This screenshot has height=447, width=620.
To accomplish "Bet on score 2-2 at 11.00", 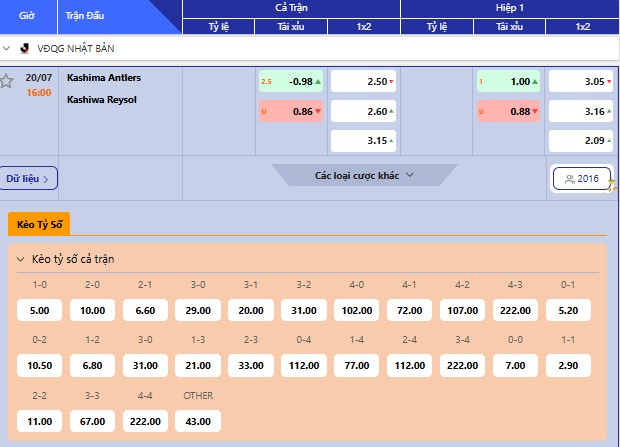I will 40,421.
